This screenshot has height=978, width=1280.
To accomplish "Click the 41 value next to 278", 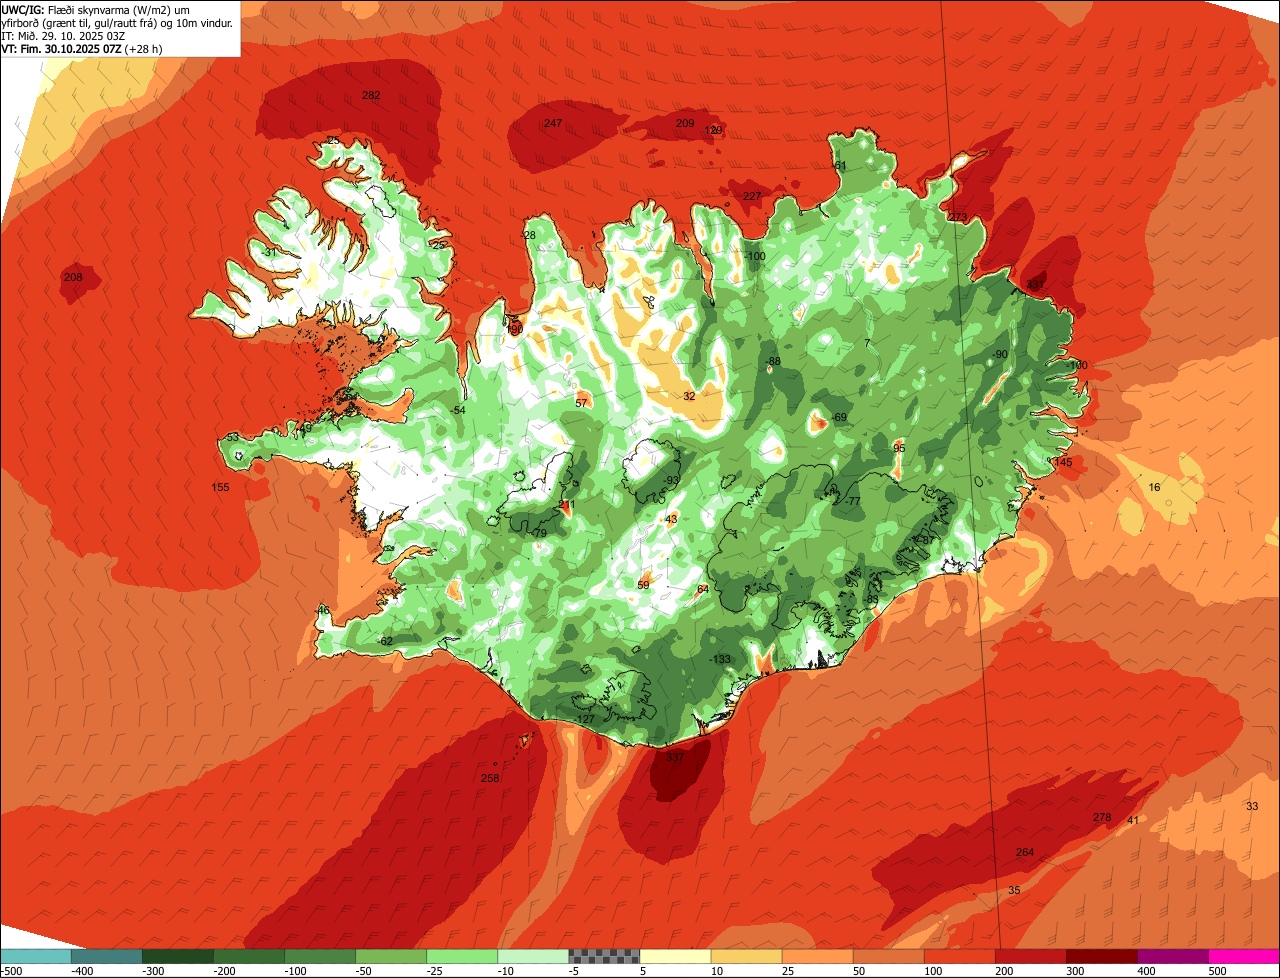I will point(1133,820).
